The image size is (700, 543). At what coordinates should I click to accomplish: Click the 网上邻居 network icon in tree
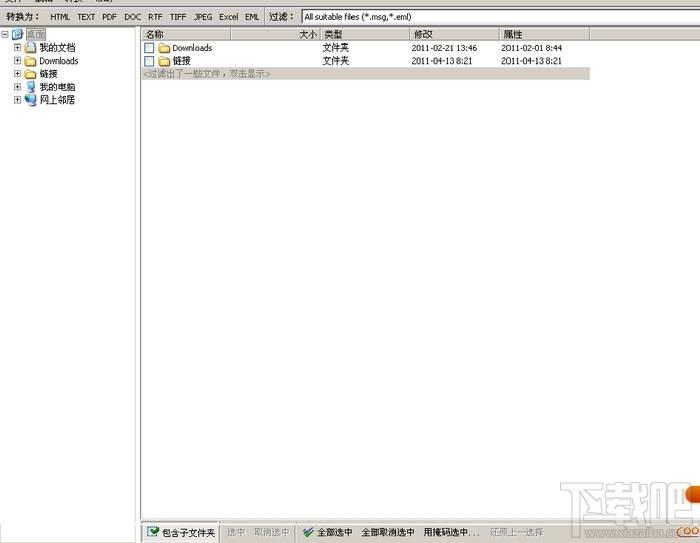(x=30, y=100)
